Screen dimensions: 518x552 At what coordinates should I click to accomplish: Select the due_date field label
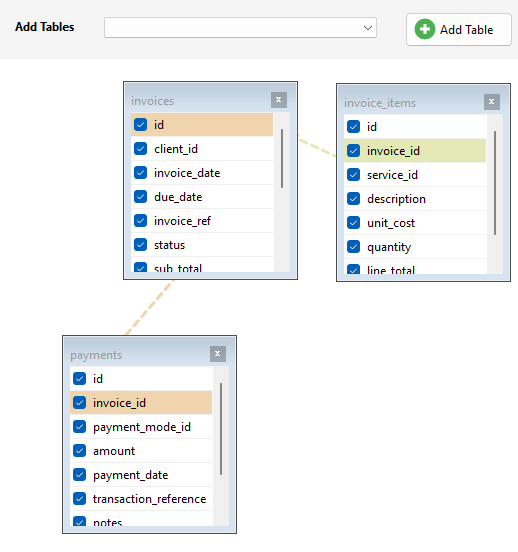click(x=178, y=197)
